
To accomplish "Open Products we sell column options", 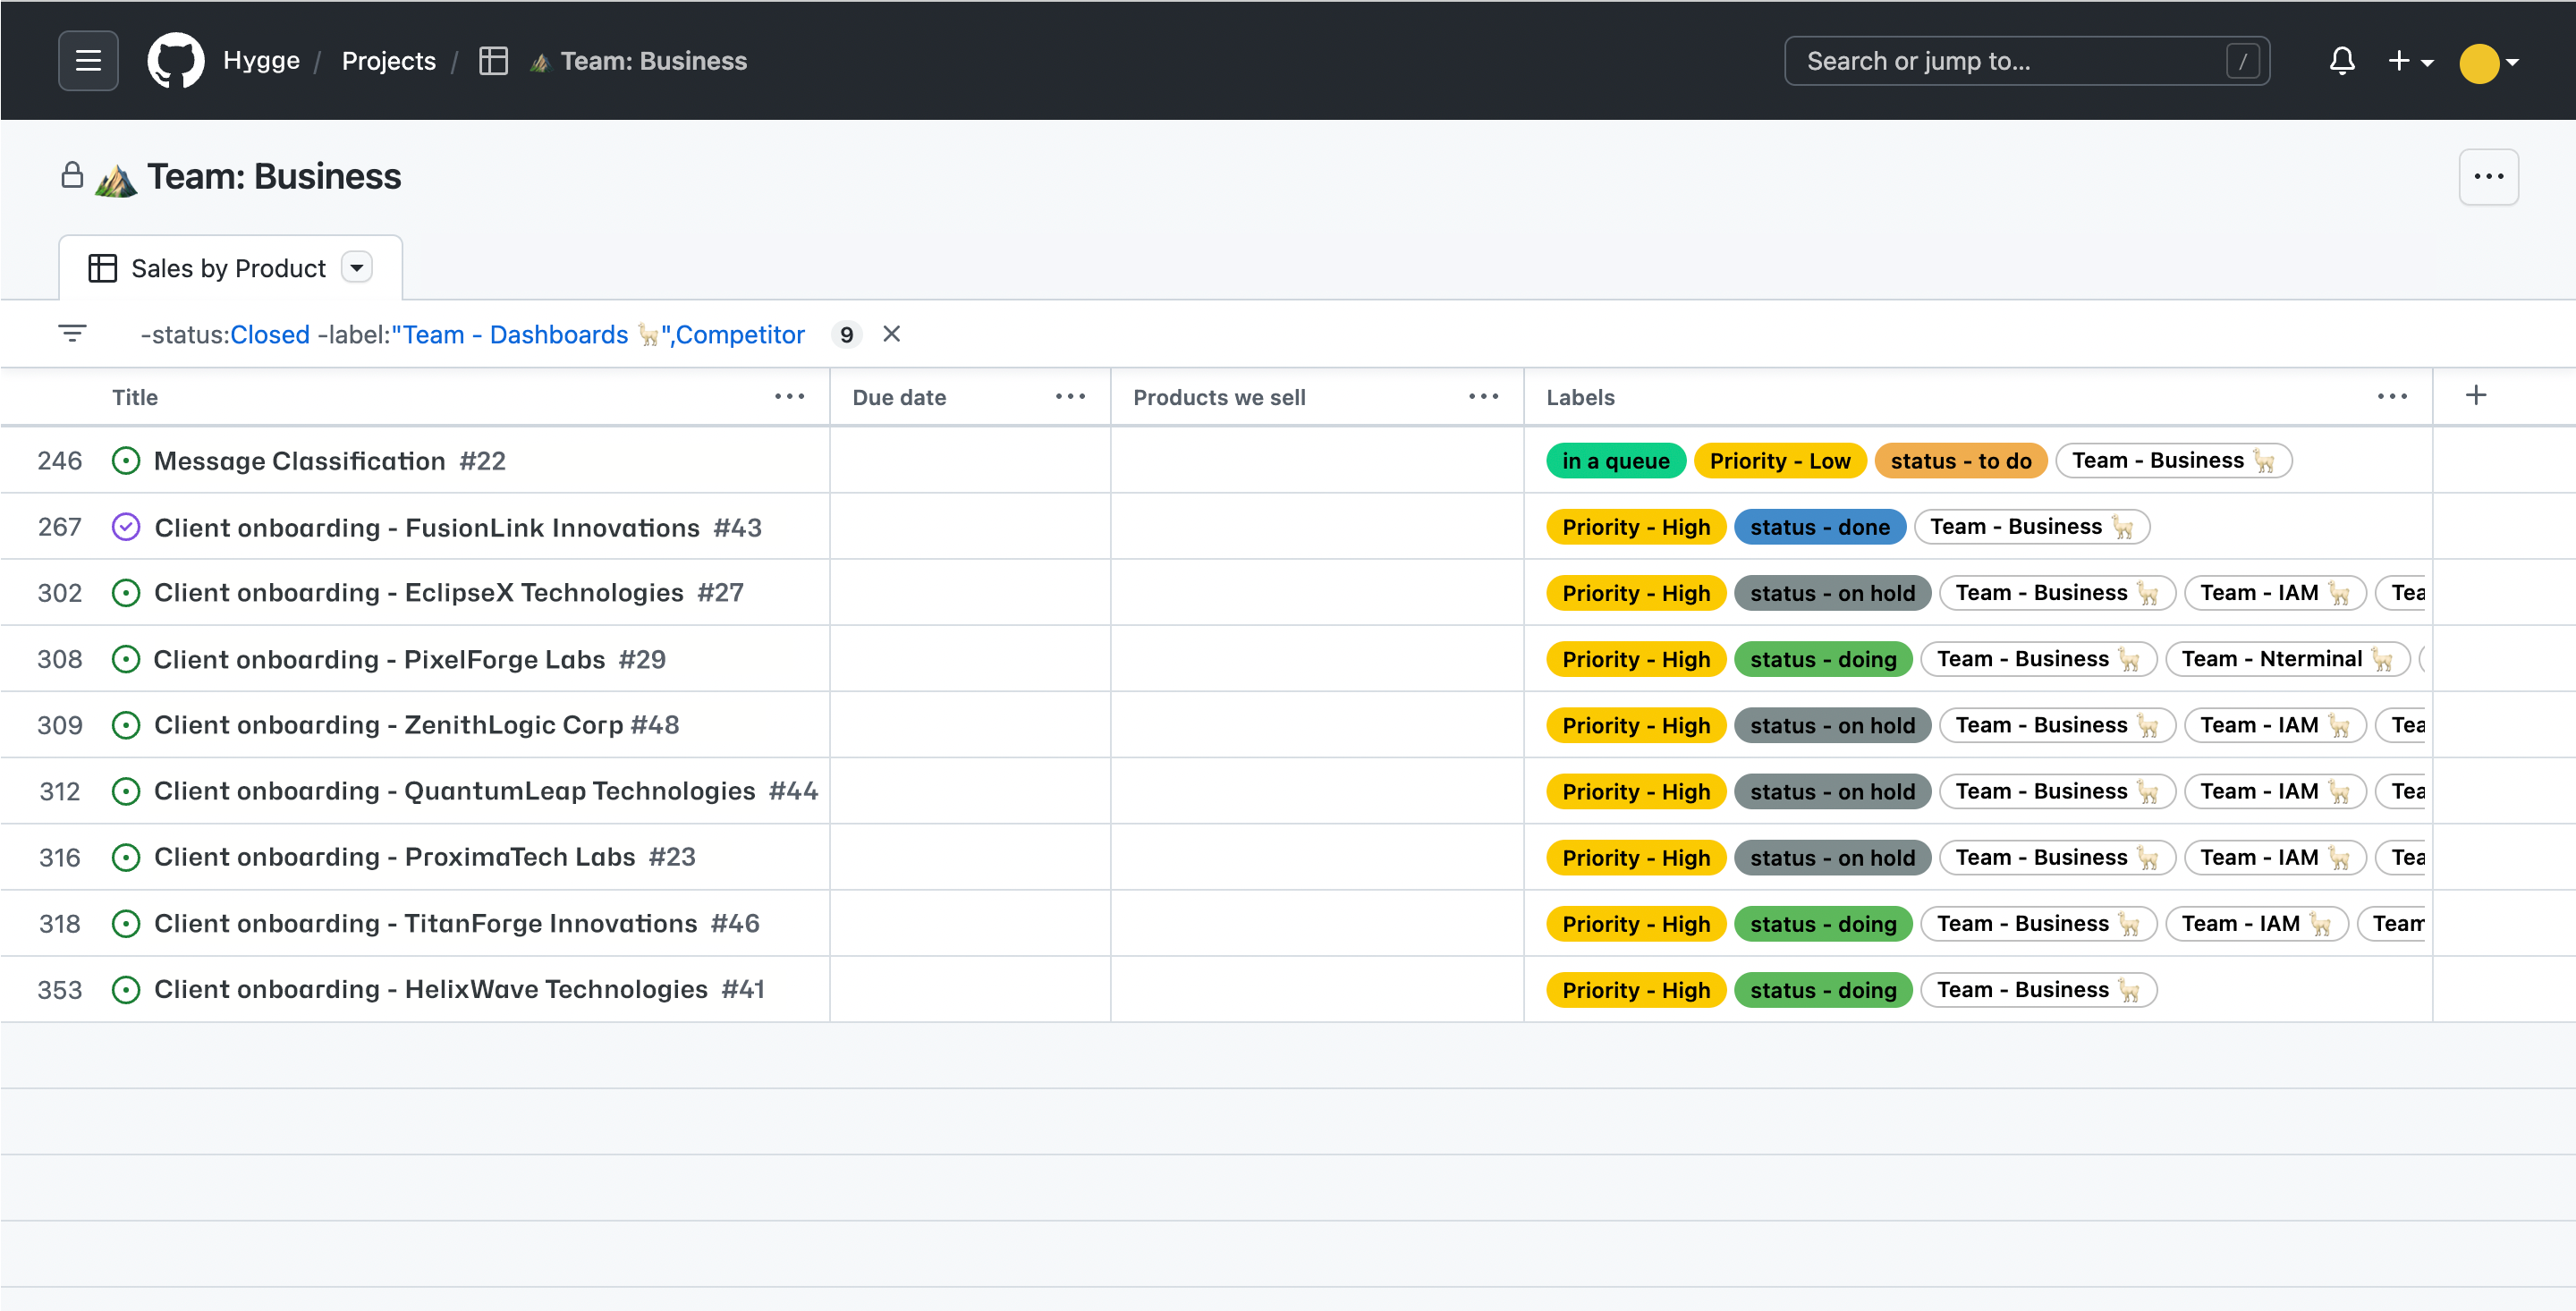I will point(1483,397).
